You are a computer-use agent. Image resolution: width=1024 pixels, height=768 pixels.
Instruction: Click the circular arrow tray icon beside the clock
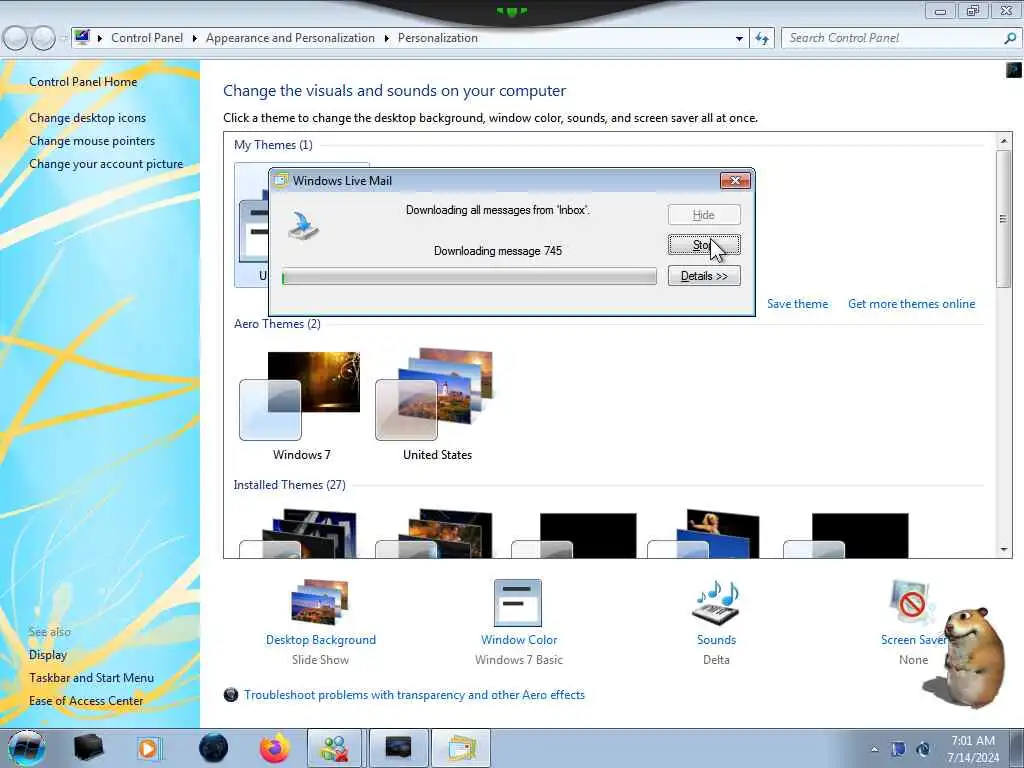coord(923,749)
